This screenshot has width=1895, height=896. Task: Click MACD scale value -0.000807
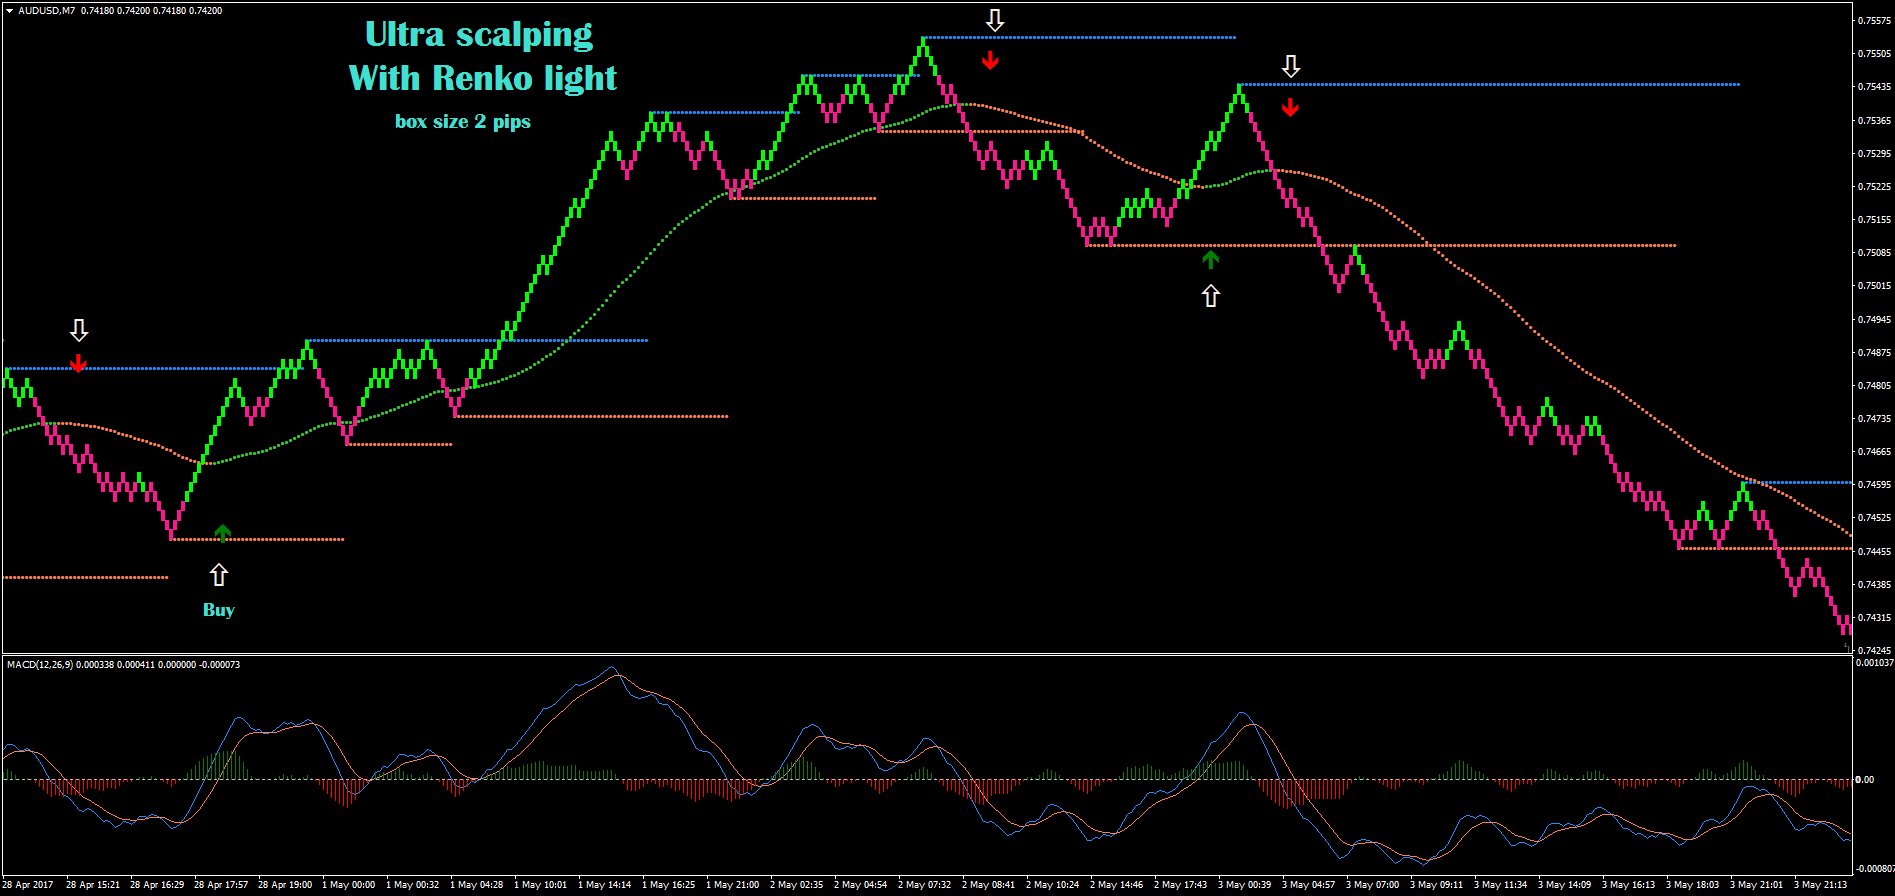(1875, 869)
